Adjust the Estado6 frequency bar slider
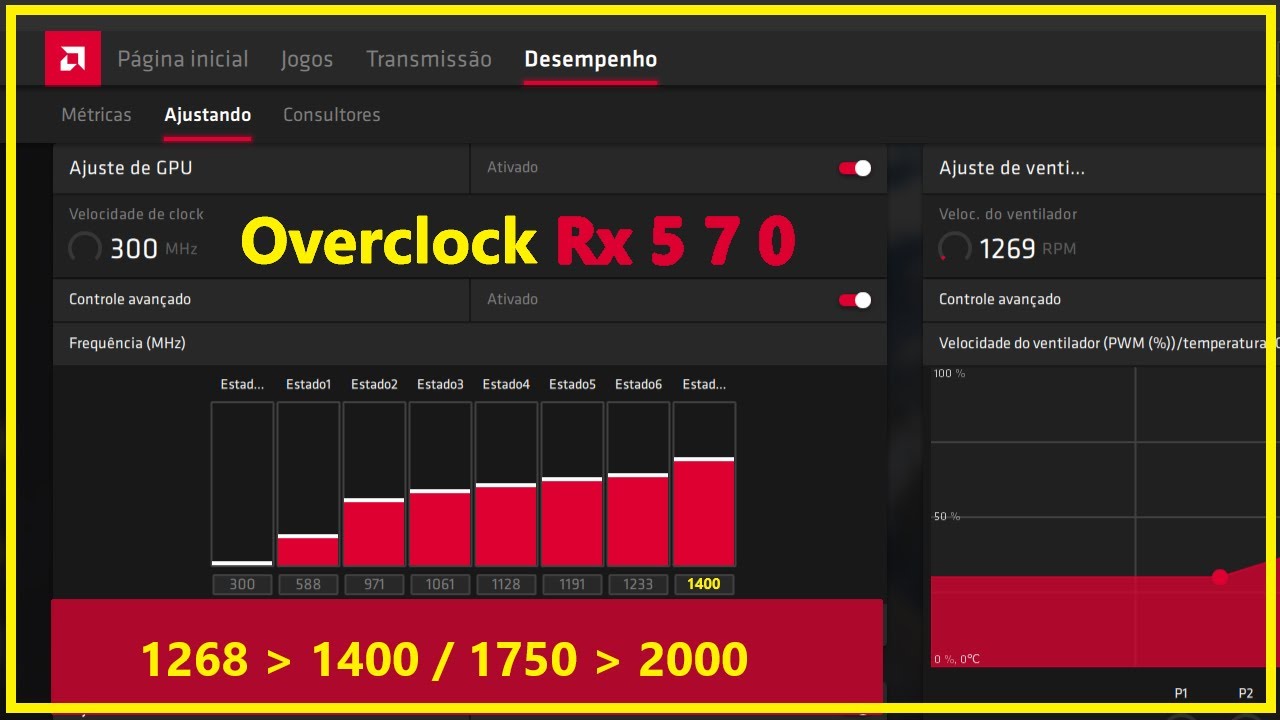 point(638,485)
